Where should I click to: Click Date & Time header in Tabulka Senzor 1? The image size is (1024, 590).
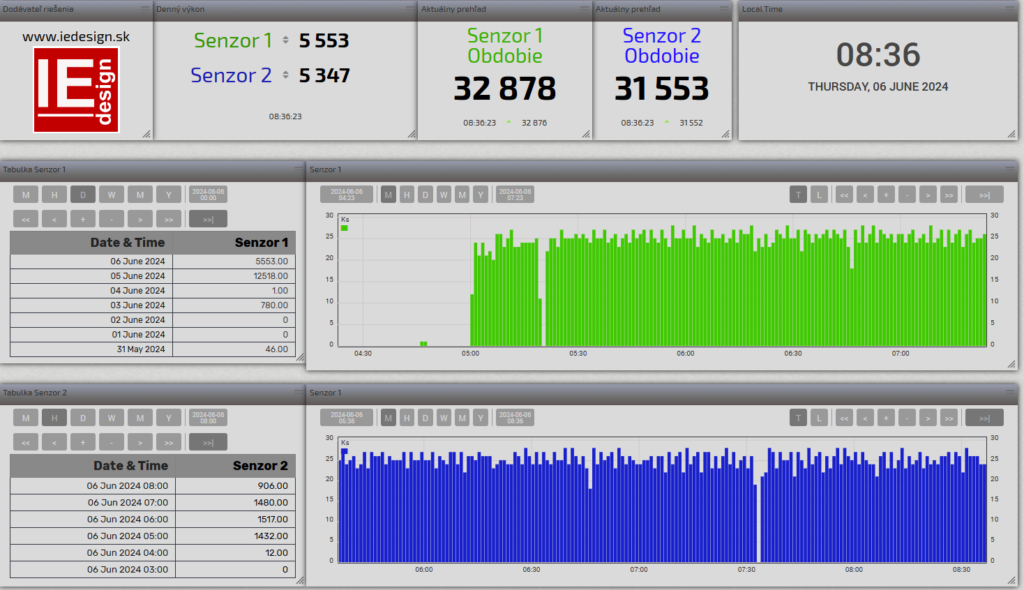91,242
